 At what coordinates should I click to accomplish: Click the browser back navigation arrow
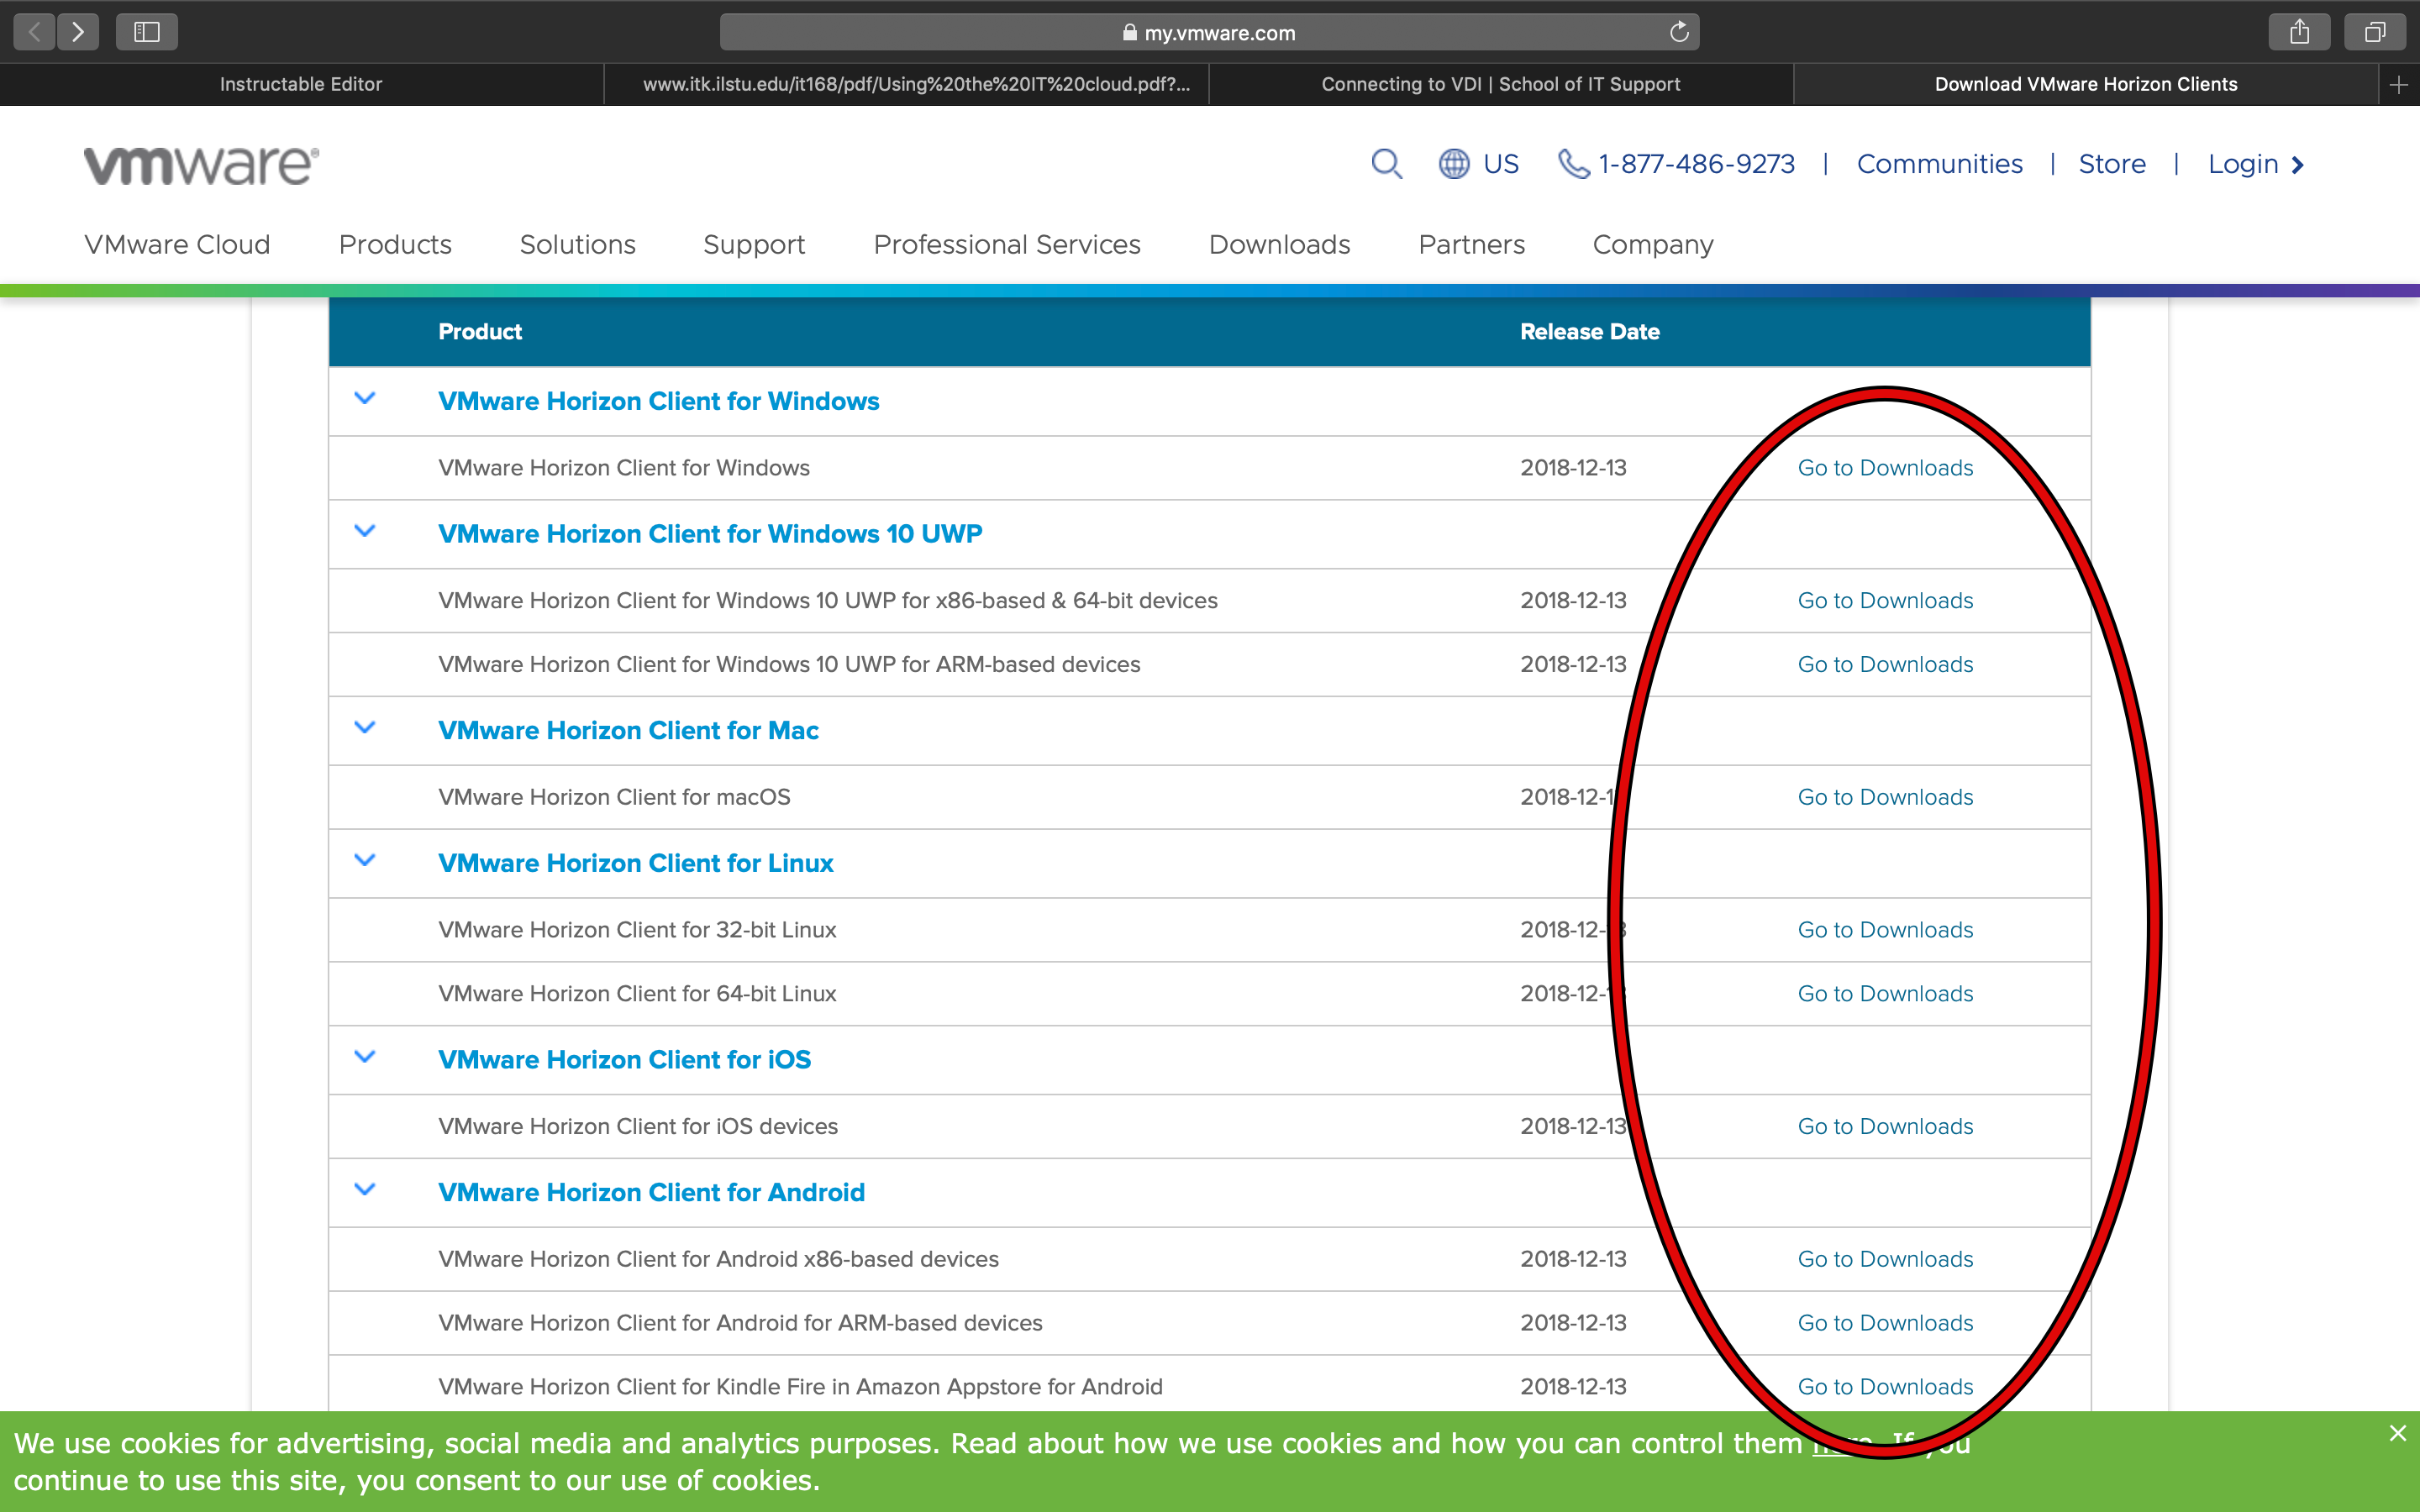(33, 33)
